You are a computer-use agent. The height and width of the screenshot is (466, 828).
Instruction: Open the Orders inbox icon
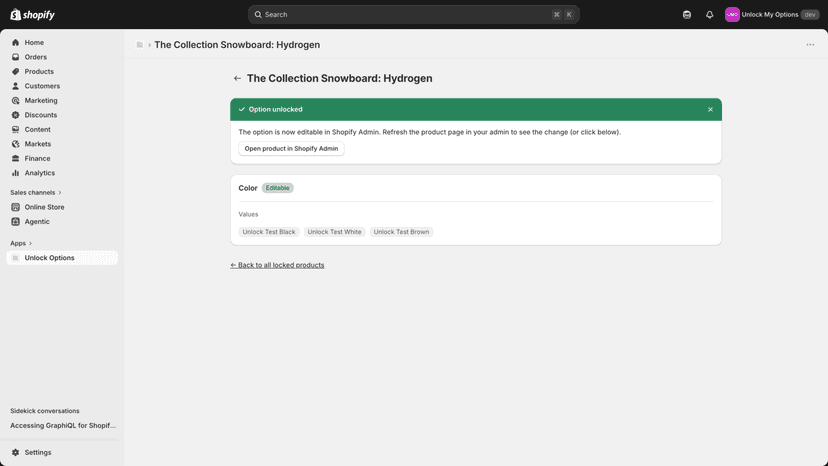pyautogui.click(x=15, y=57)
